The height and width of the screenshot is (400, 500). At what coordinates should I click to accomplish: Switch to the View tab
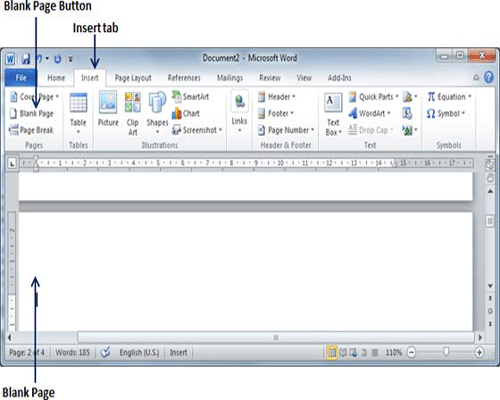(304, 78)
